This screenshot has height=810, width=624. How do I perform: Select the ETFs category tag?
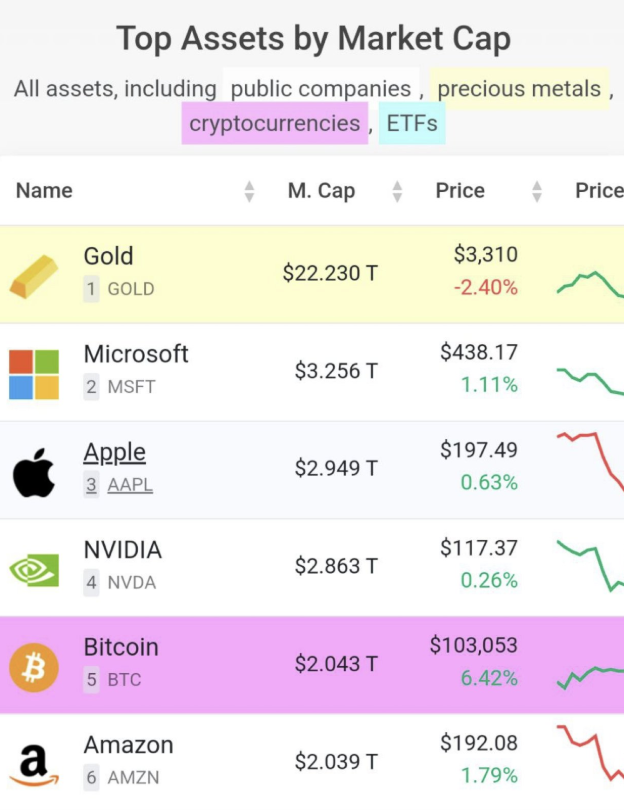tap(412, 125)
